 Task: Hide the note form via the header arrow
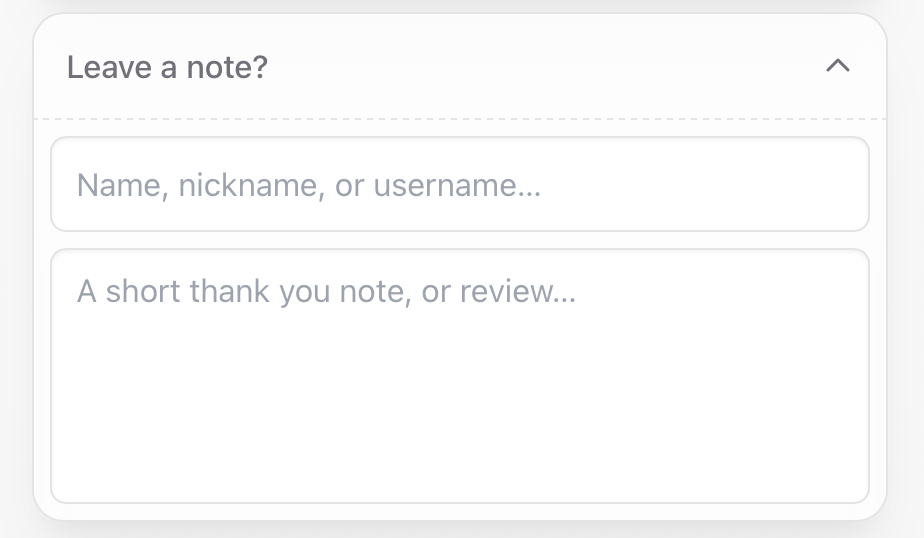pyautogui.click(x=837, y=67)
